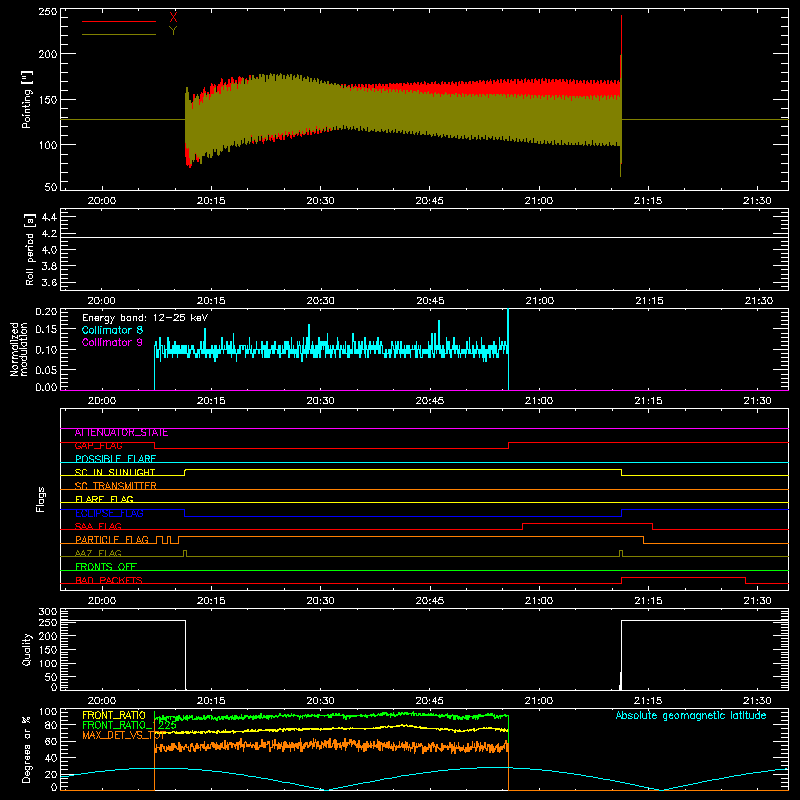Click the '21:30' time label under modulation plot

click(757, 401)
